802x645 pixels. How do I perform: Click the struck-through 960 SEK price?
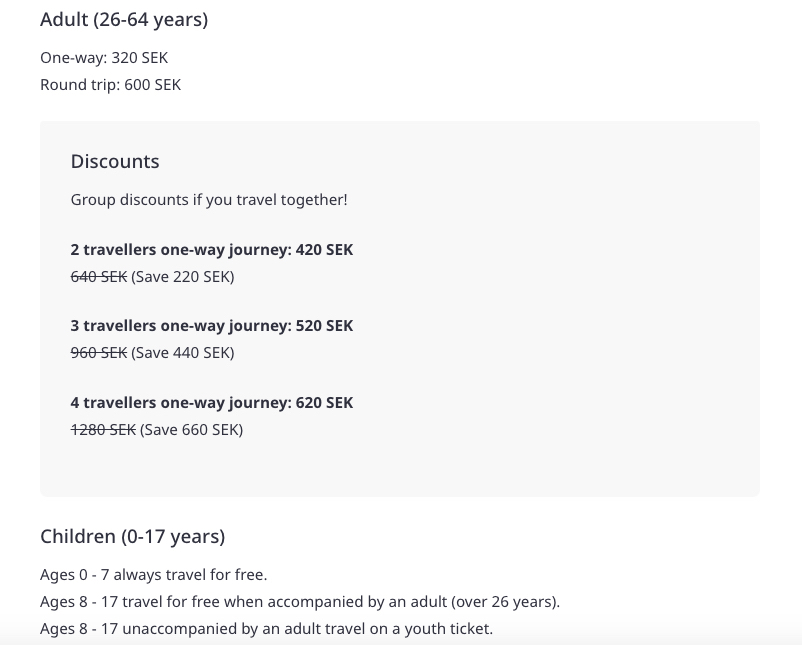click(x=99, y=353)
